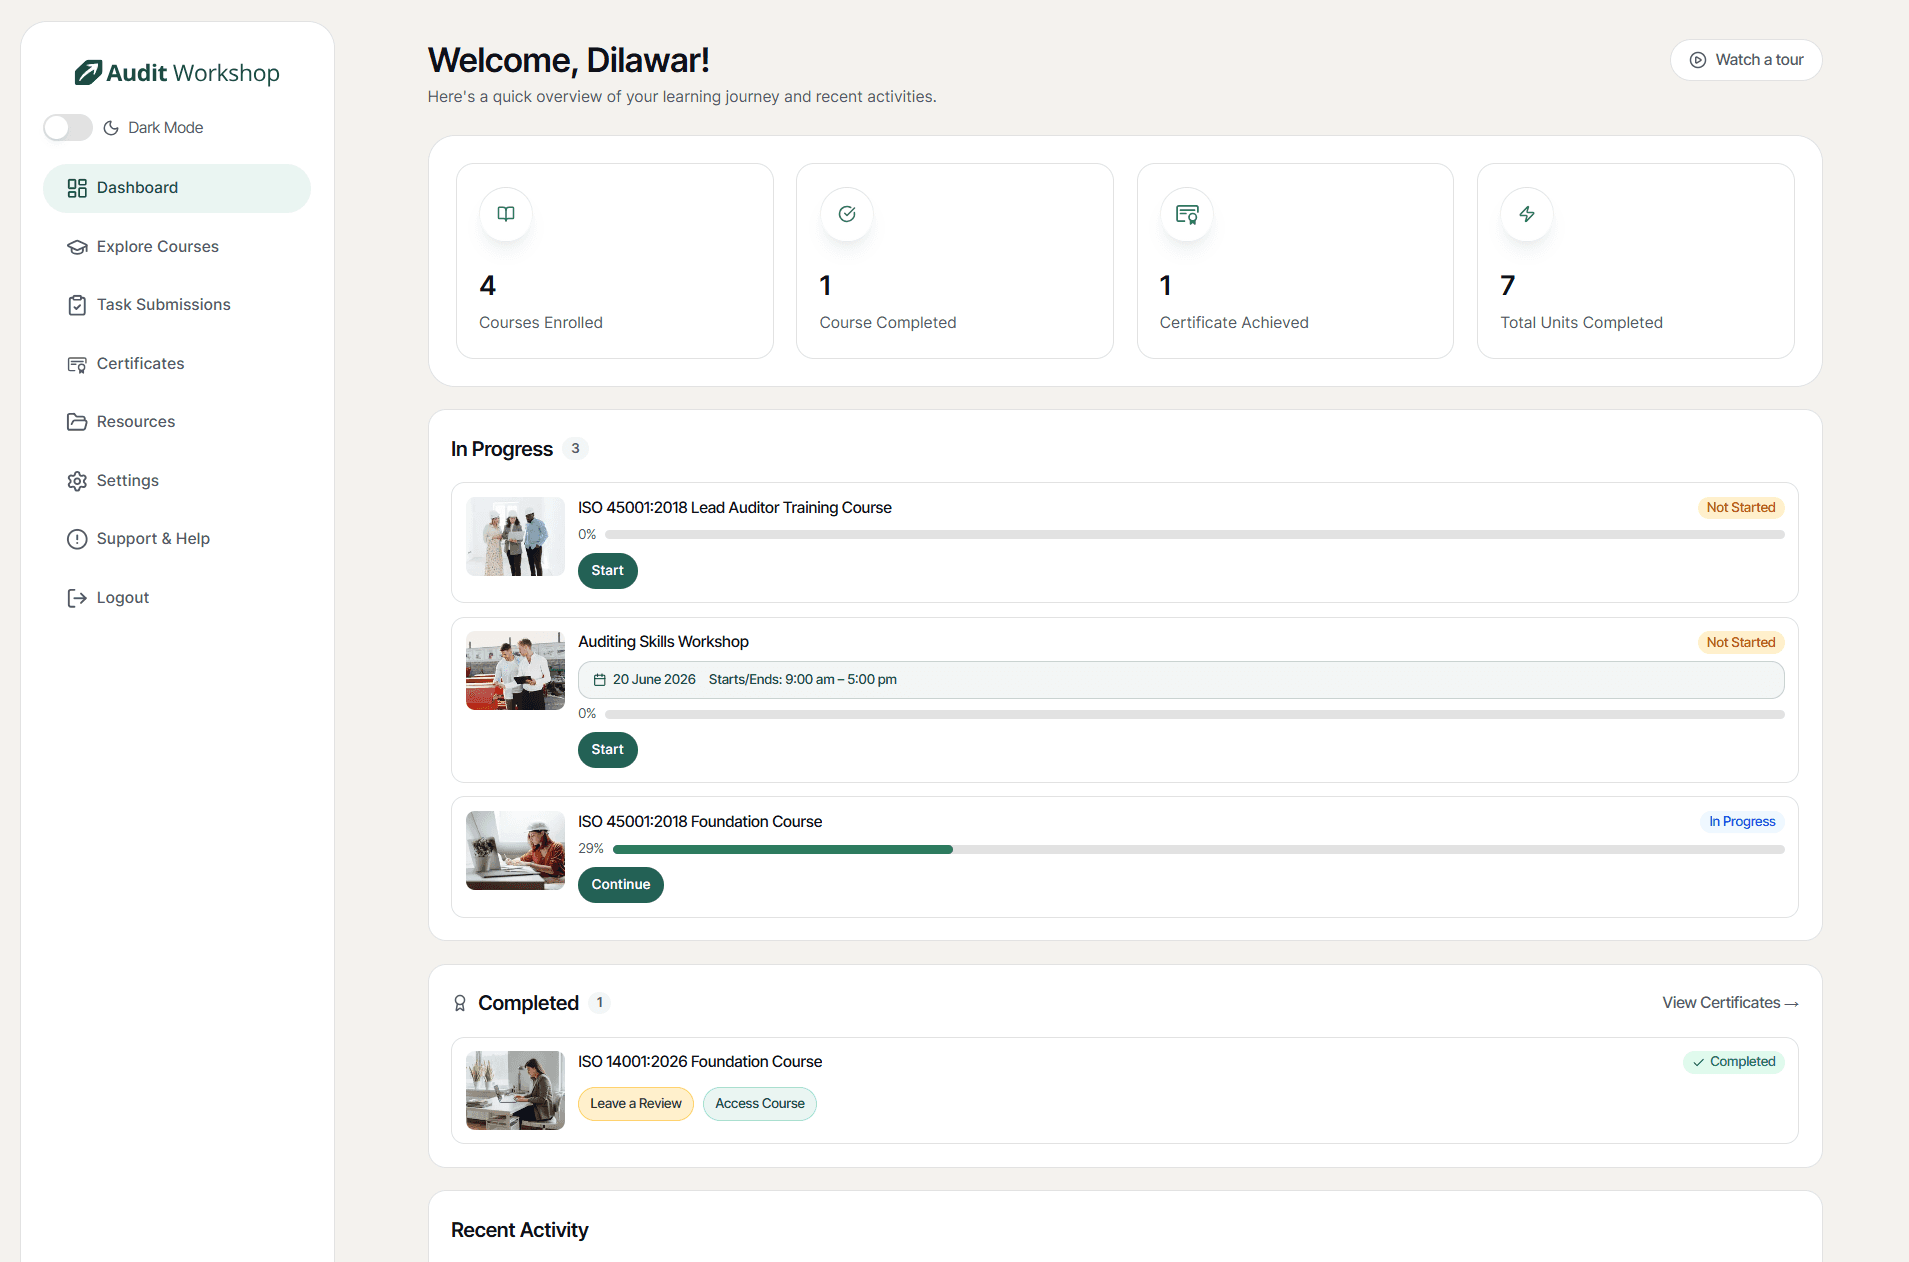The width and height of the screenshot is (1909, 1262).
Task: Click the Task Submissions clipboard icon
Action: pyautogui.click(x=77, y=305)
